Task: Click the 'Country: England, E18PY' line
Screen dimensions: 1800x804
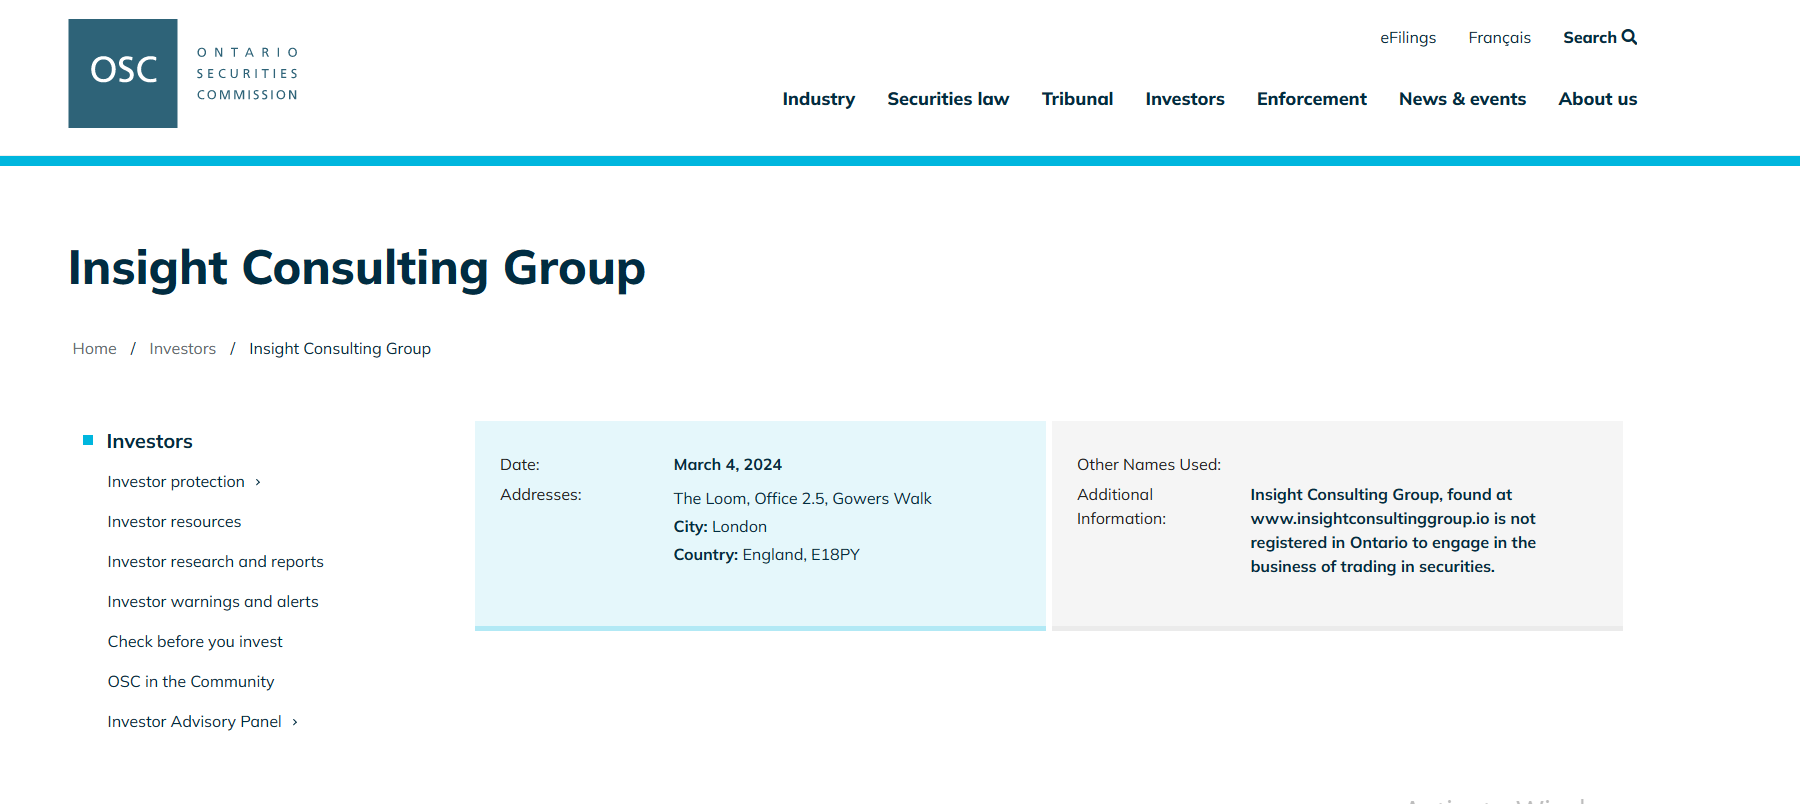Action: pos(766,555)
